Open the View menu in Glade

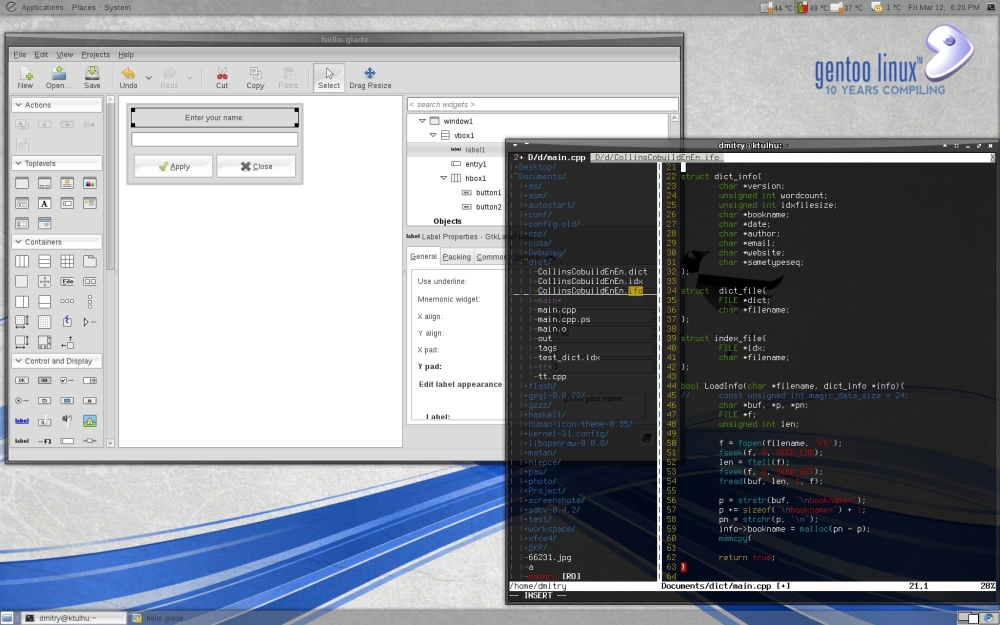click(x=64, y=55)
